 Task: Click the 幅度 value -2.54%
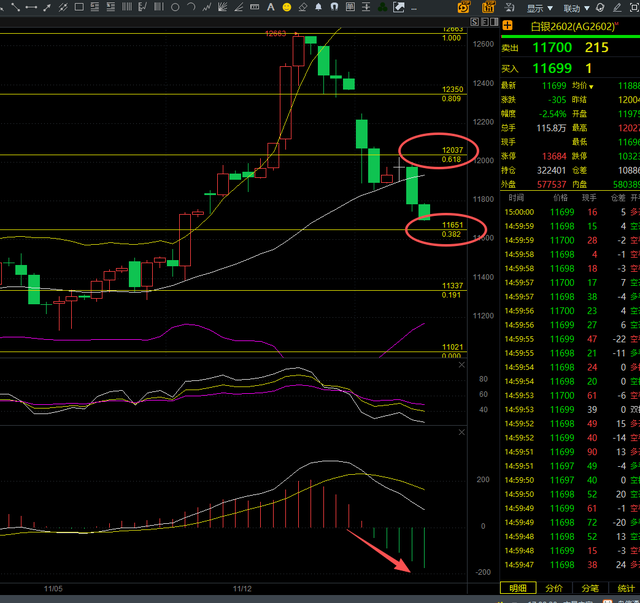553,114
